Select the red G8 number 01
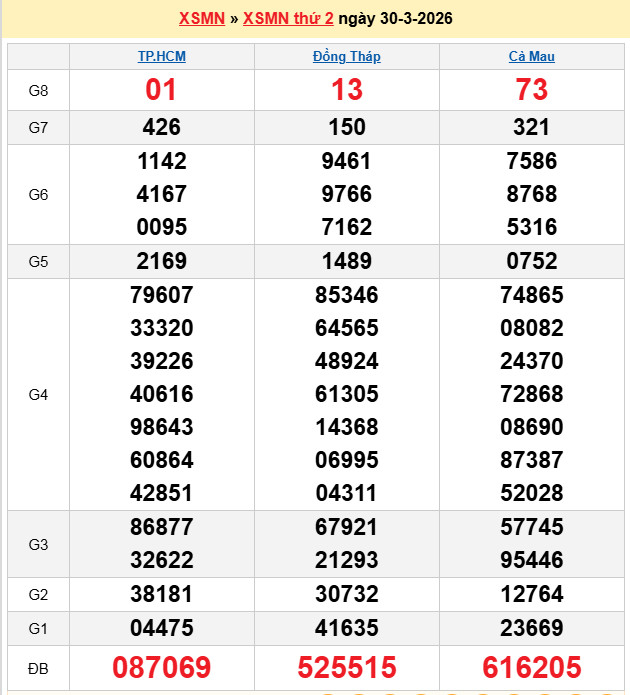630x695 pixels. 161,90
